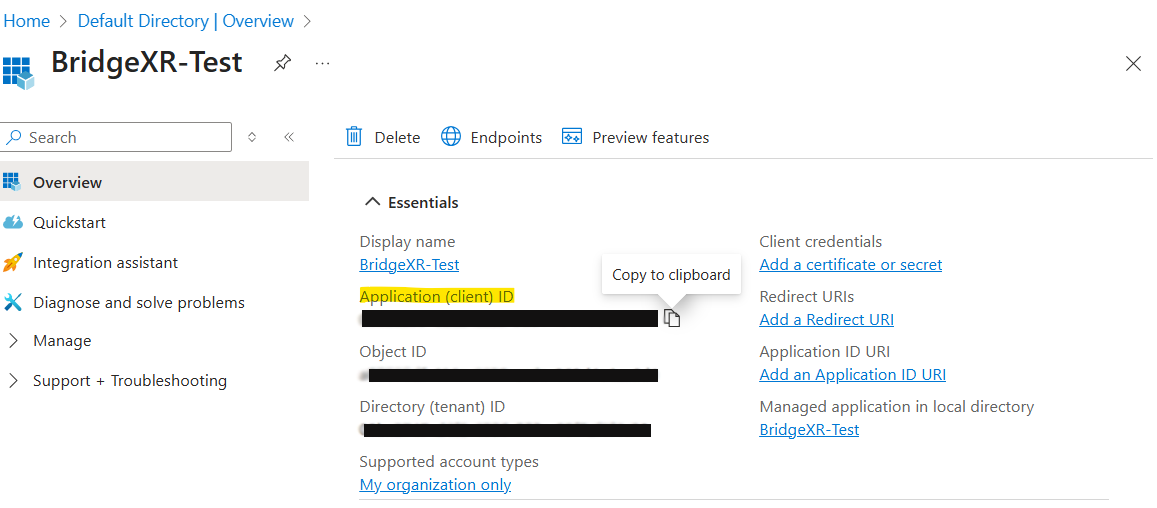Collapse the sidebar with double chevron
1157x508 pixels.
point(289,137)
